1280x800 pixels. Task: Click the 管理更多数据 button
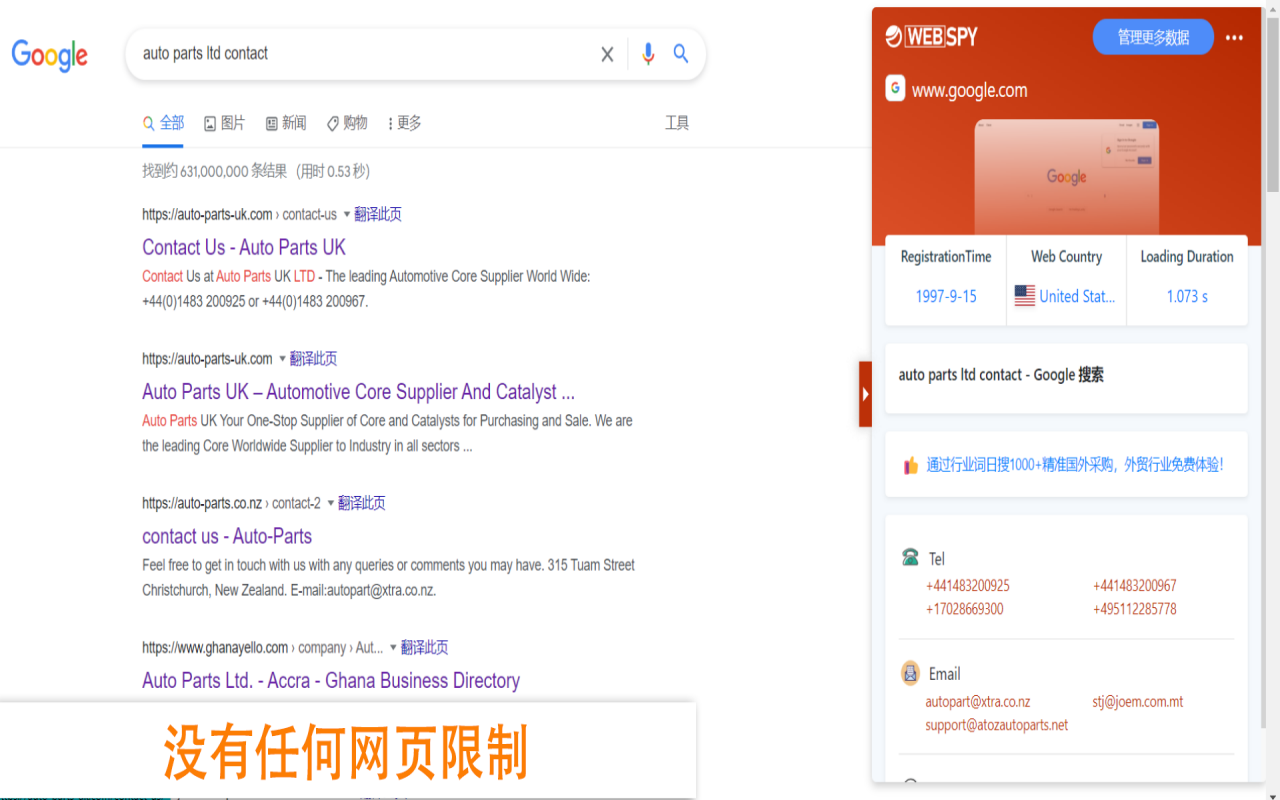[1153, 37]
